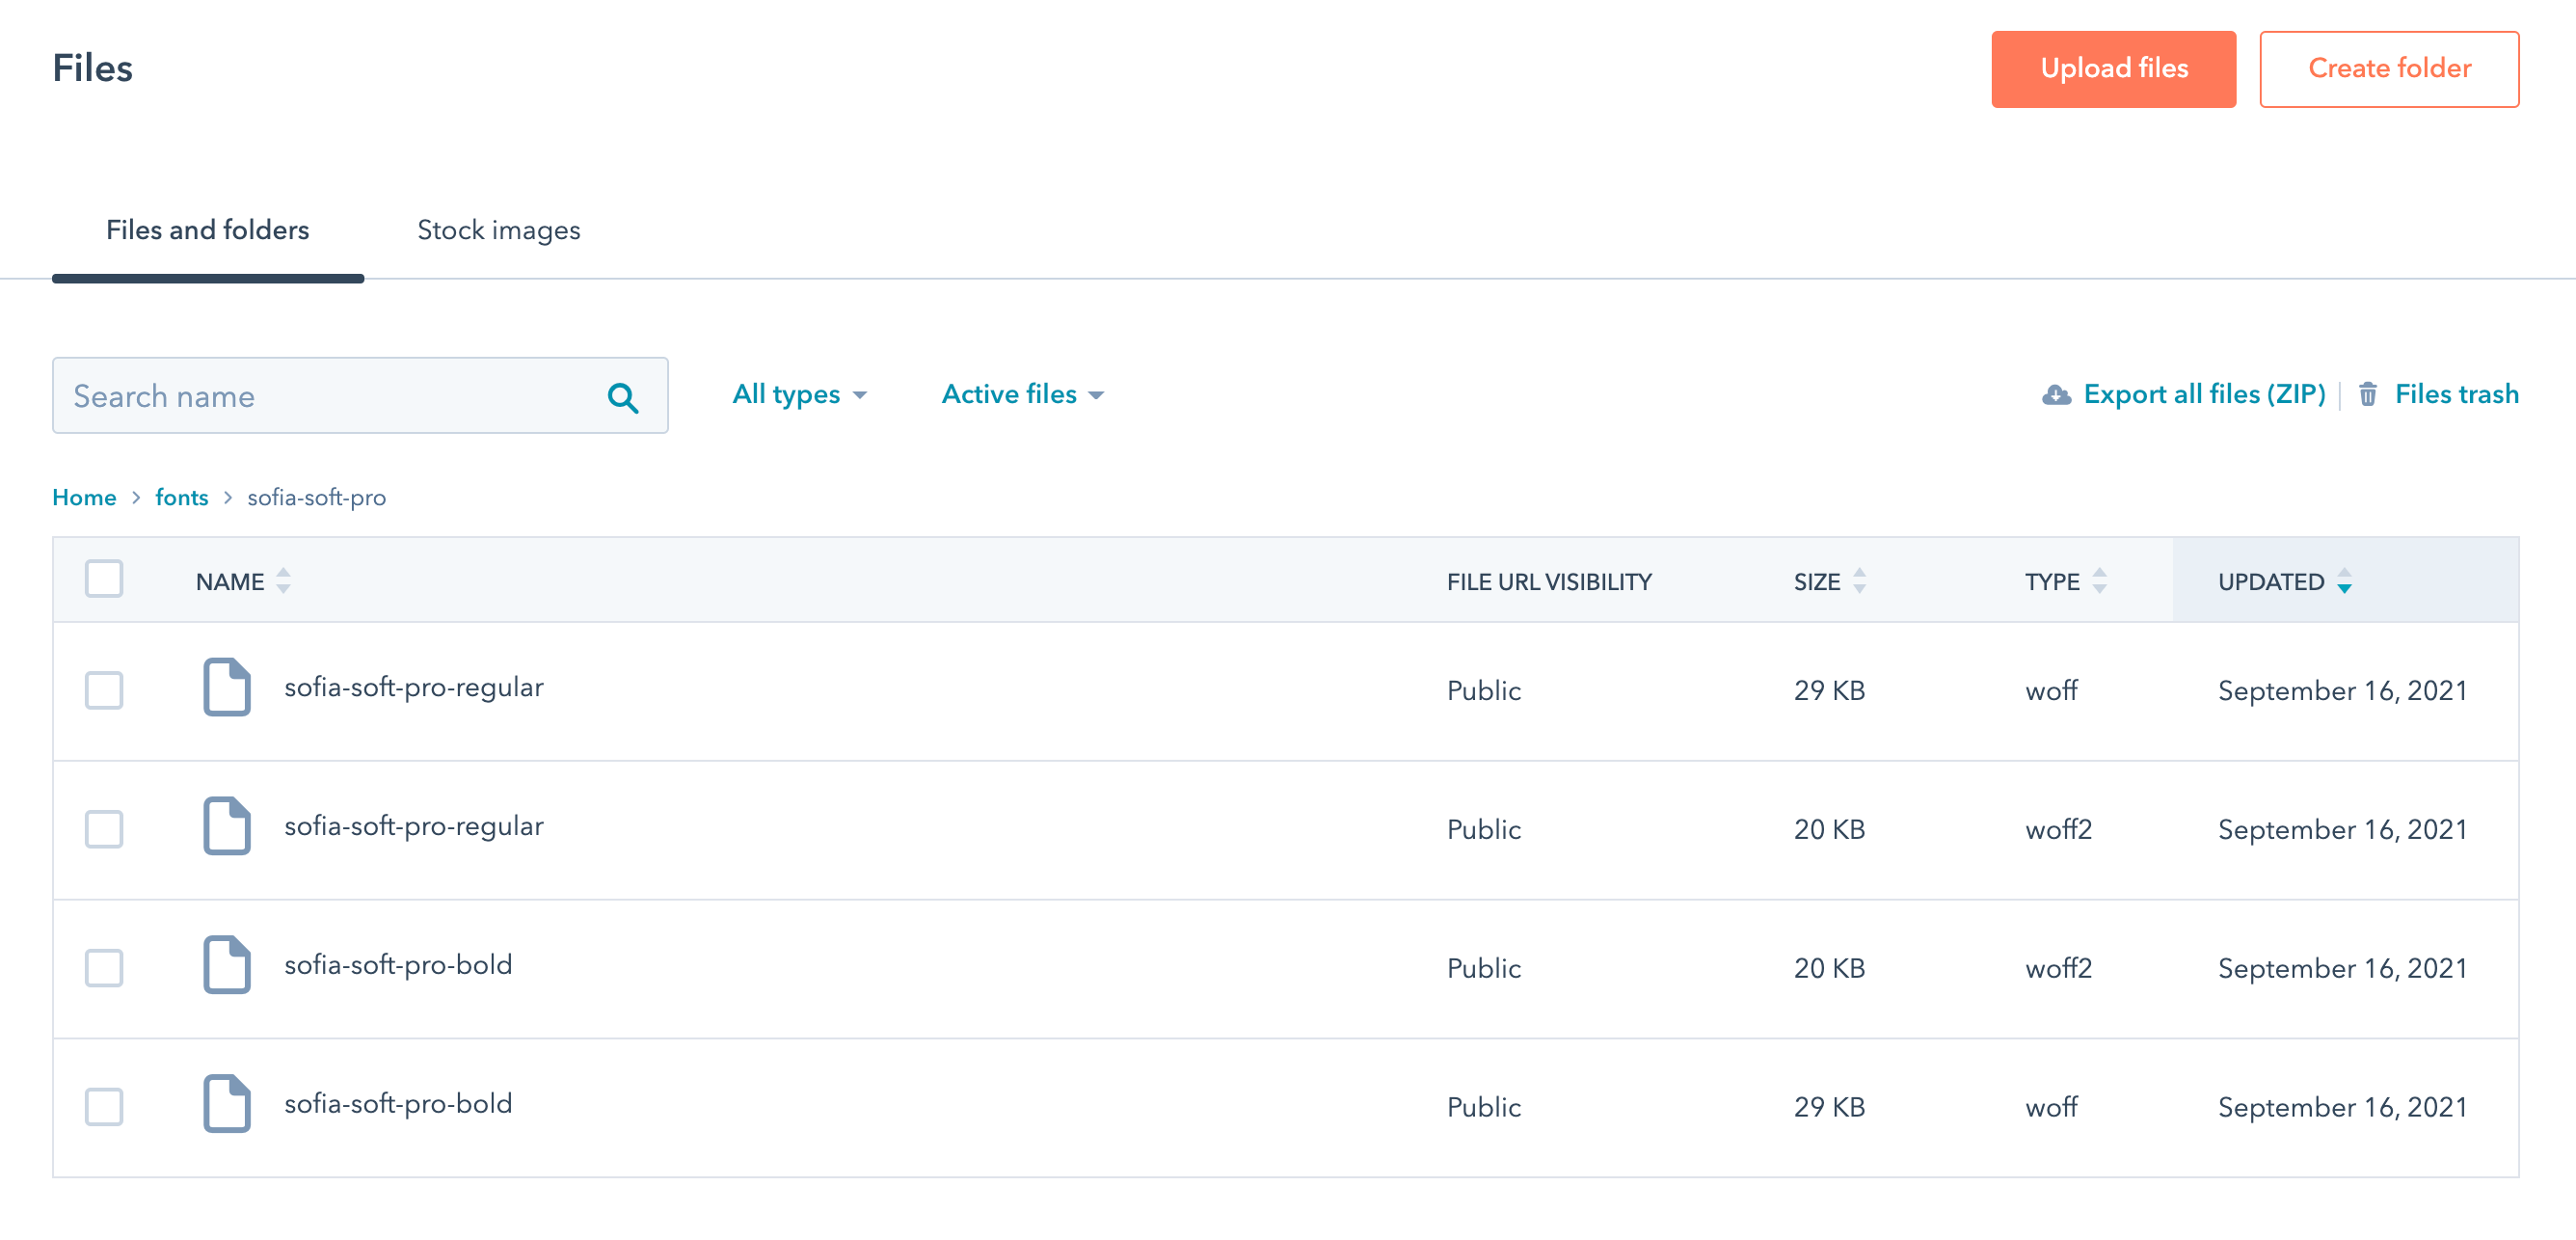The width and height of the screenshot is (2576, 1240).
Task: Click the NAME column header label
Action: (230, 582)
